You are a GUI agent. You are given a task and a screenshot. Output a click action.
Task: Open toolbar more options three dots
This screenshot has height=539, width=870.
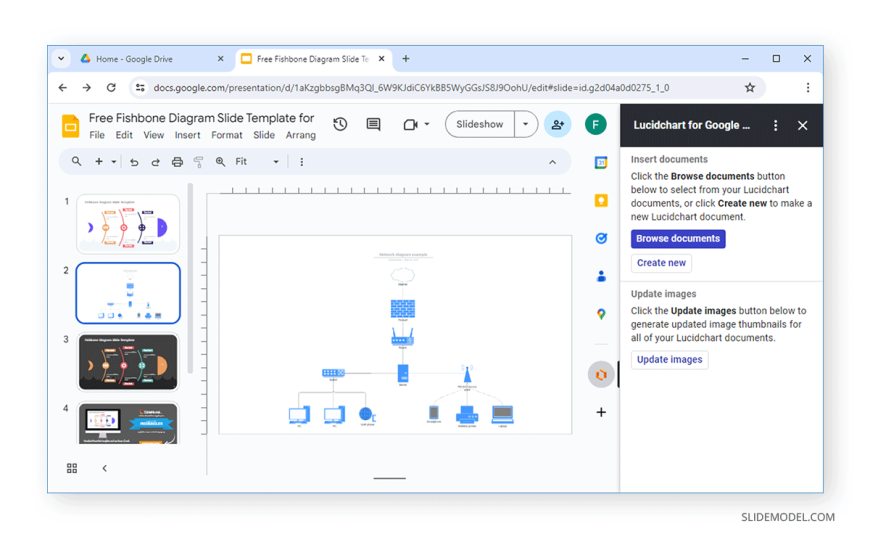point(301,162)
